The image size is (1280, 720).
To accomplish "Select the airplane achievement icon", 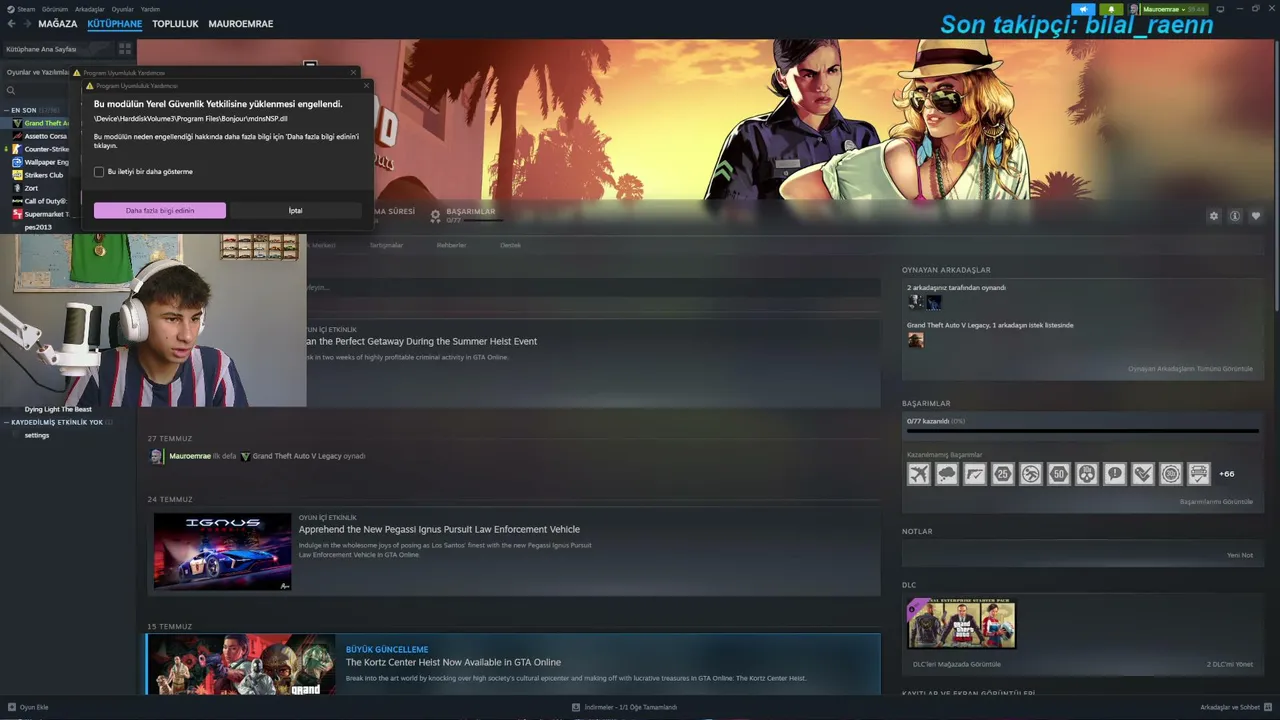I will click(919, 474).
